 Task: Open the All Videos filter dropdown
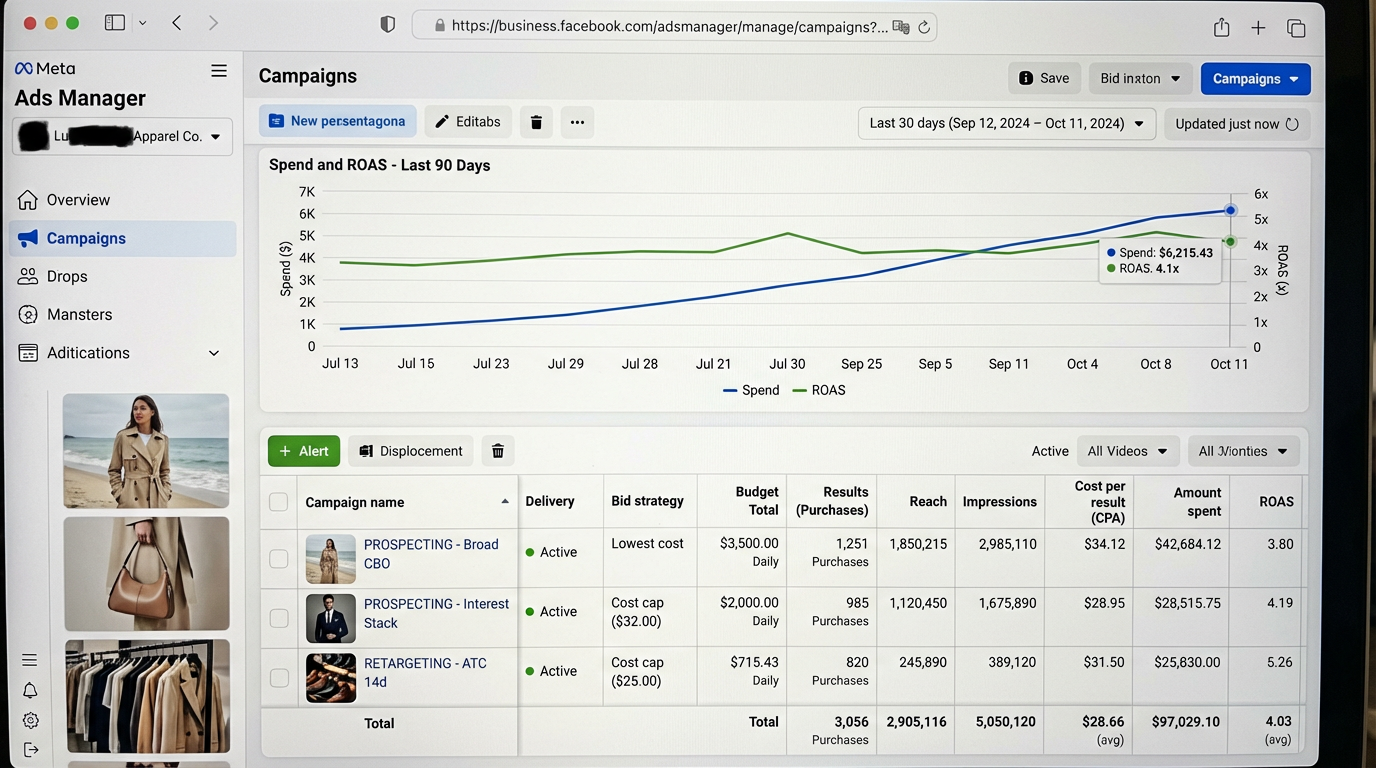coord(1128,451)
